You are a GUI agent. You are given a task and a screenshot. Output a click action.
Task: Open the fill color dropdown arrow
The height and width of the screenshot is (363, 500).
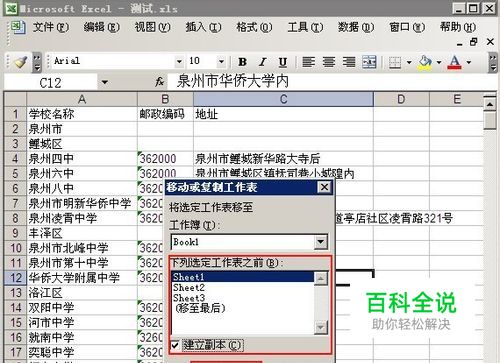[x=439, y=62]
